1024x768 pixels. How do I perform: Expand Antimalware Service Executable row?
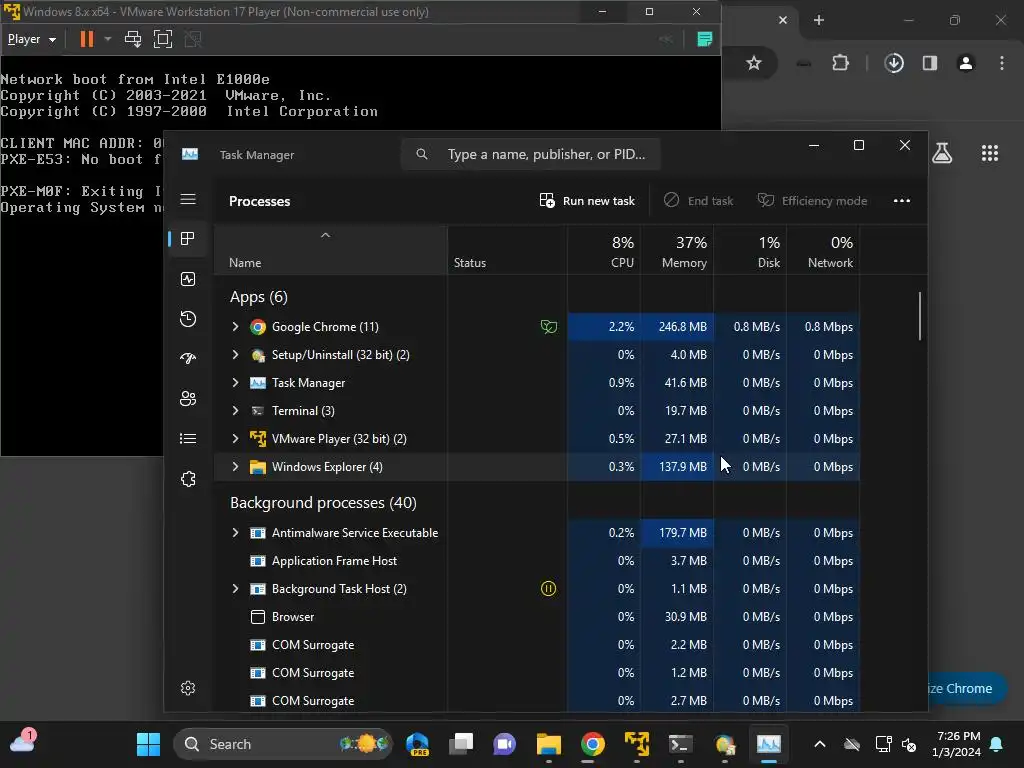[x=235, y=533]
